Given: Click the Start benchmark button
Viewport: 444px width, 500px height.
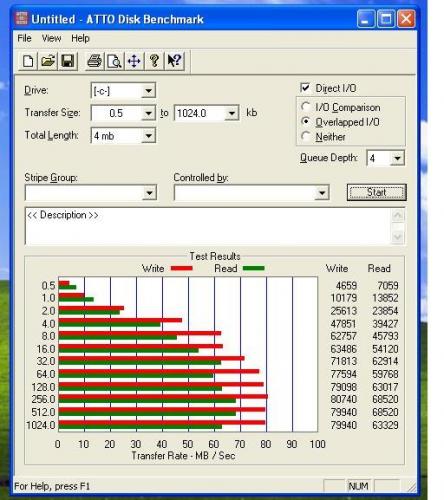Looking at the screenshot, I should [377, 192].
